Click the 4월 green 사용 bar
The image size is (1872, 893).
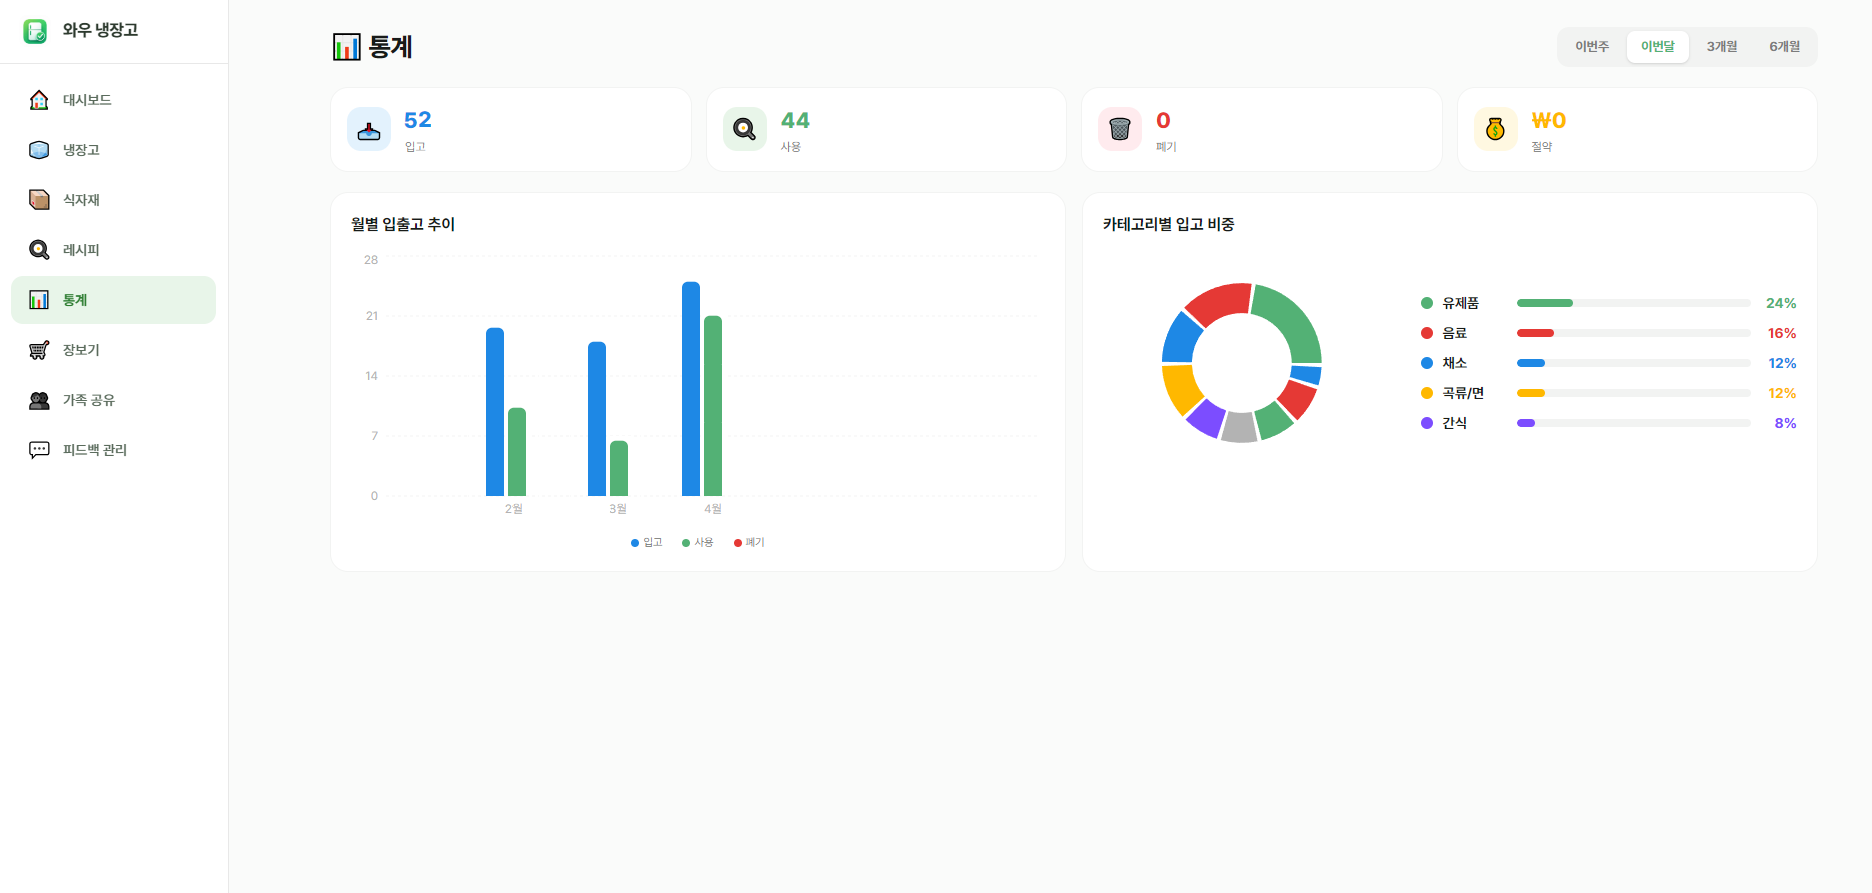[x=713, y=406]
